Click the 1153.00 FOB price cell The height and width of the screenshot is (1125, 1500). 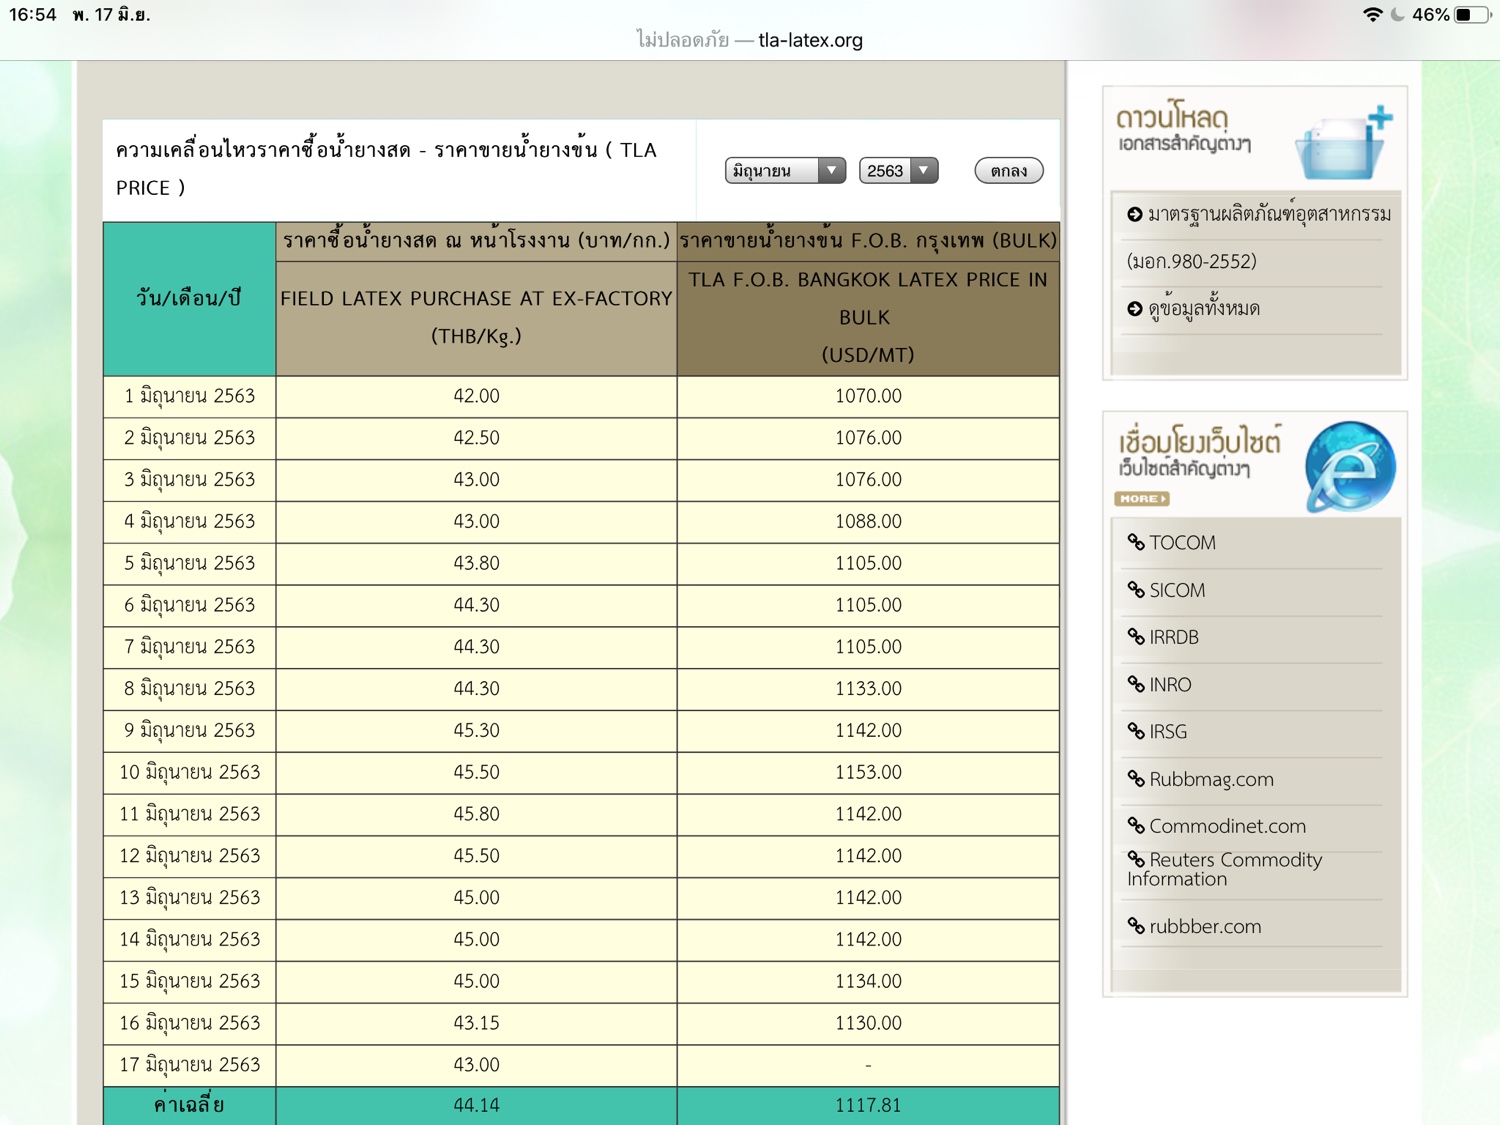point(868,772)
